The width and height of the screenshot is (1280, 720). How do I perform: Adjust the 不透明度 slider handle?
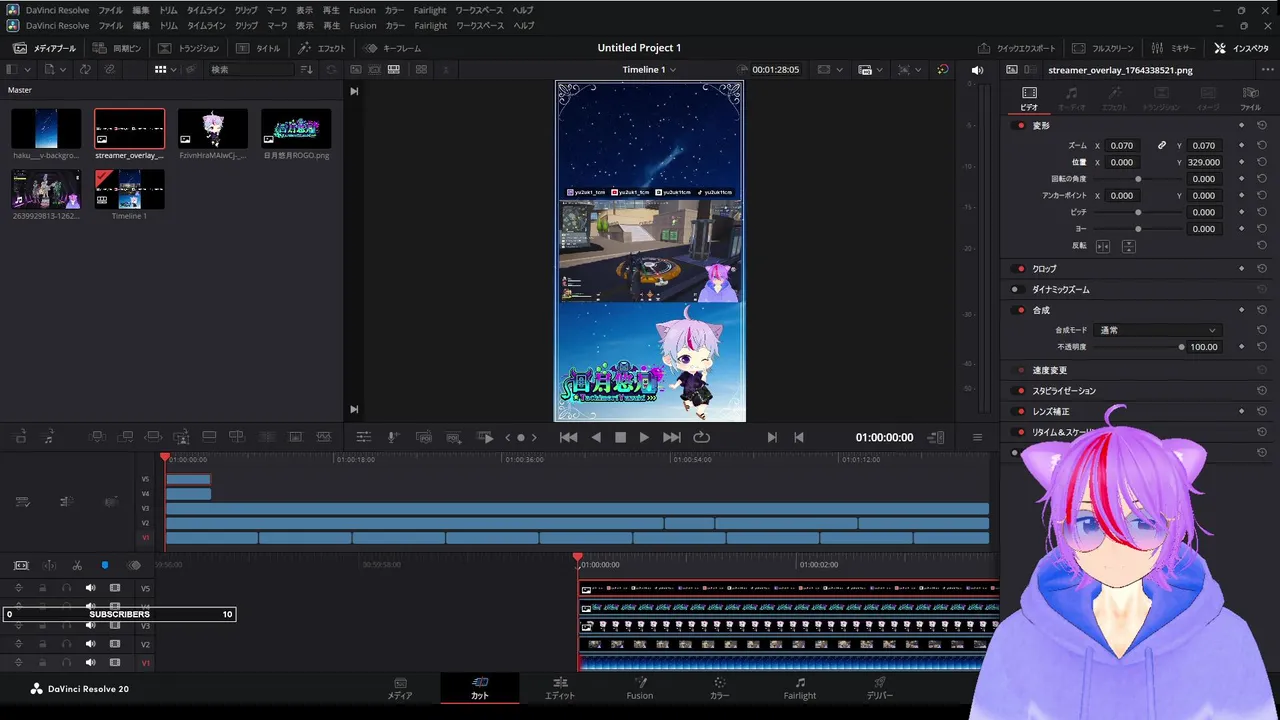point(1181,347)
